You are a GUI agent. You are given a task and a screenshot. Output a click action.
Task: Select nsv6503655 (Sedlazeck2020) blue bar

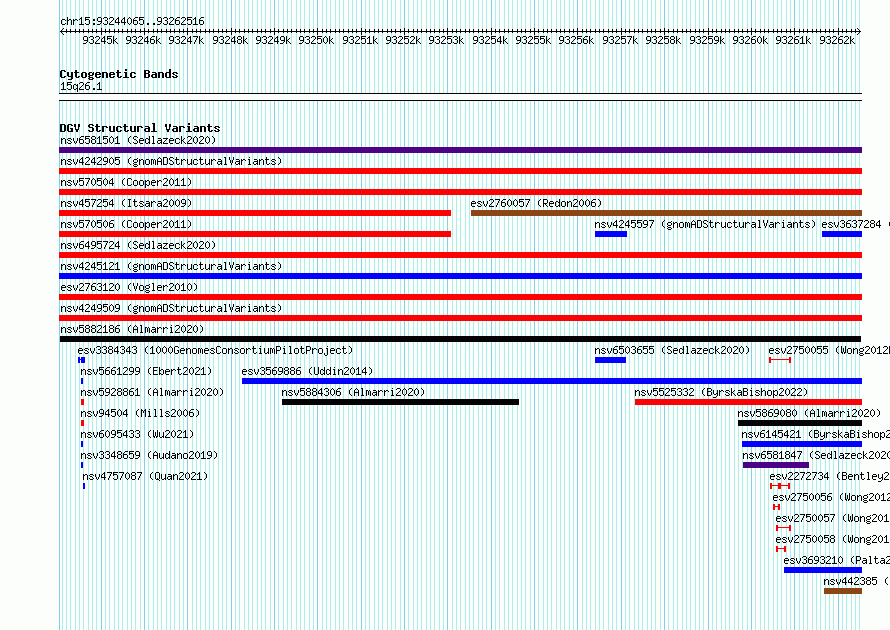pyautogui.click(x=610, y=360)
